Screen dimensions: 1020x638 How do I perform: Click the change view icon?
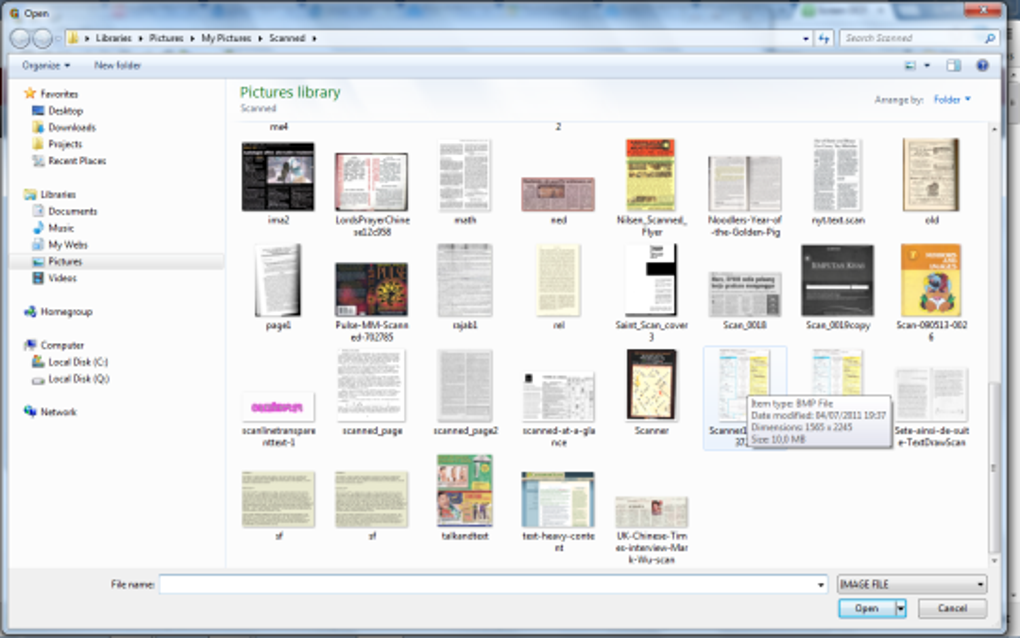tap(910, 65)
